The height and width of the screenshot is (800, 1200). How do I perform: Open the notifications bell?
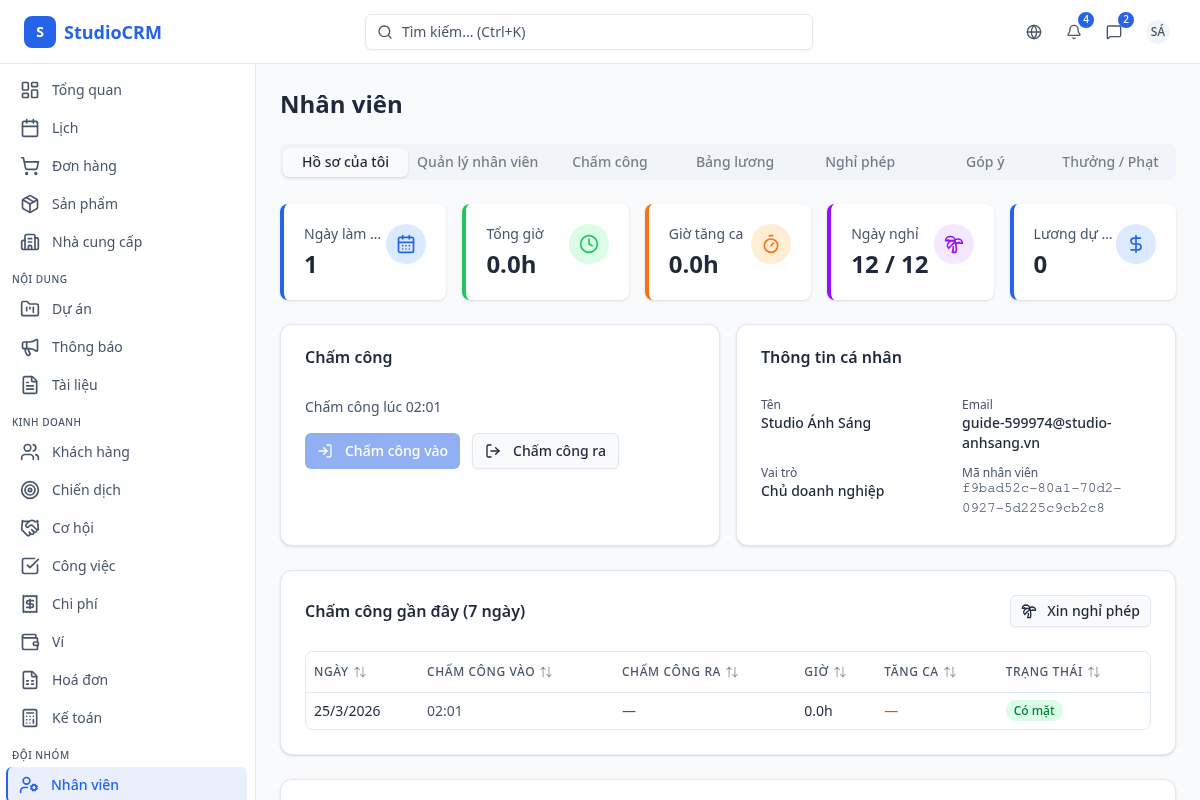[x=1074, y=32]
